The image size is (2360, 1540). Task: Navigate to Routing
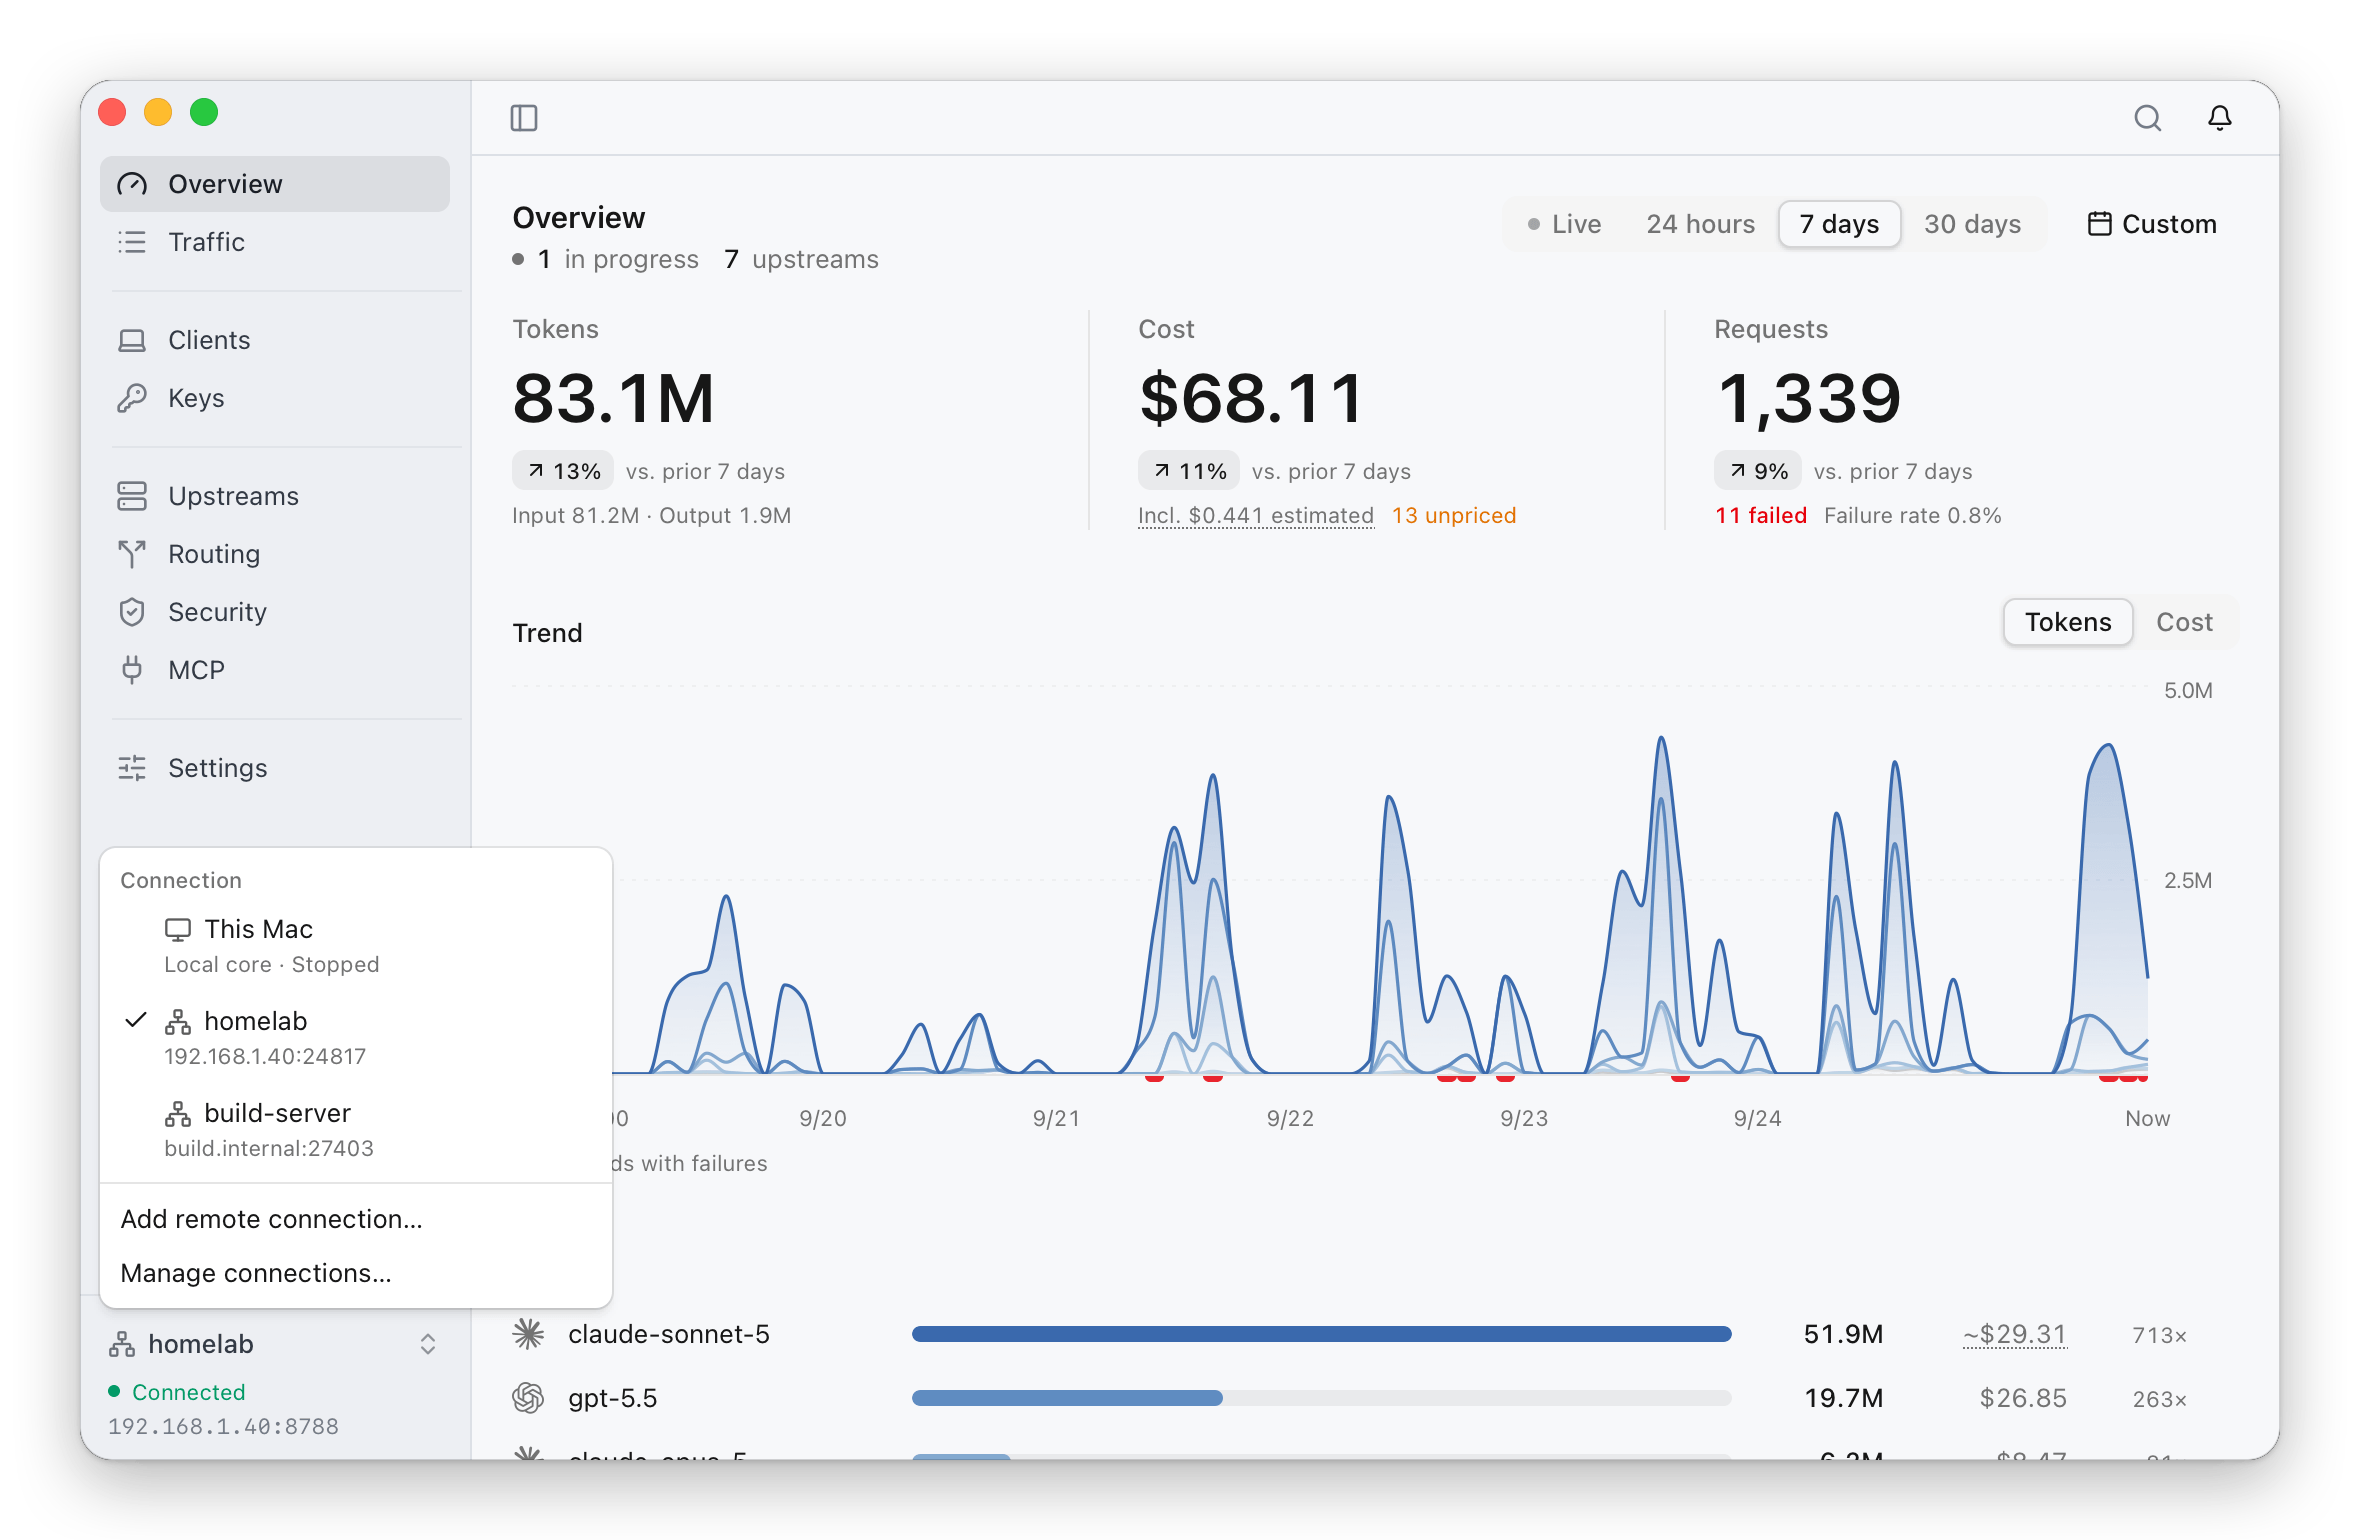point(275,554)
